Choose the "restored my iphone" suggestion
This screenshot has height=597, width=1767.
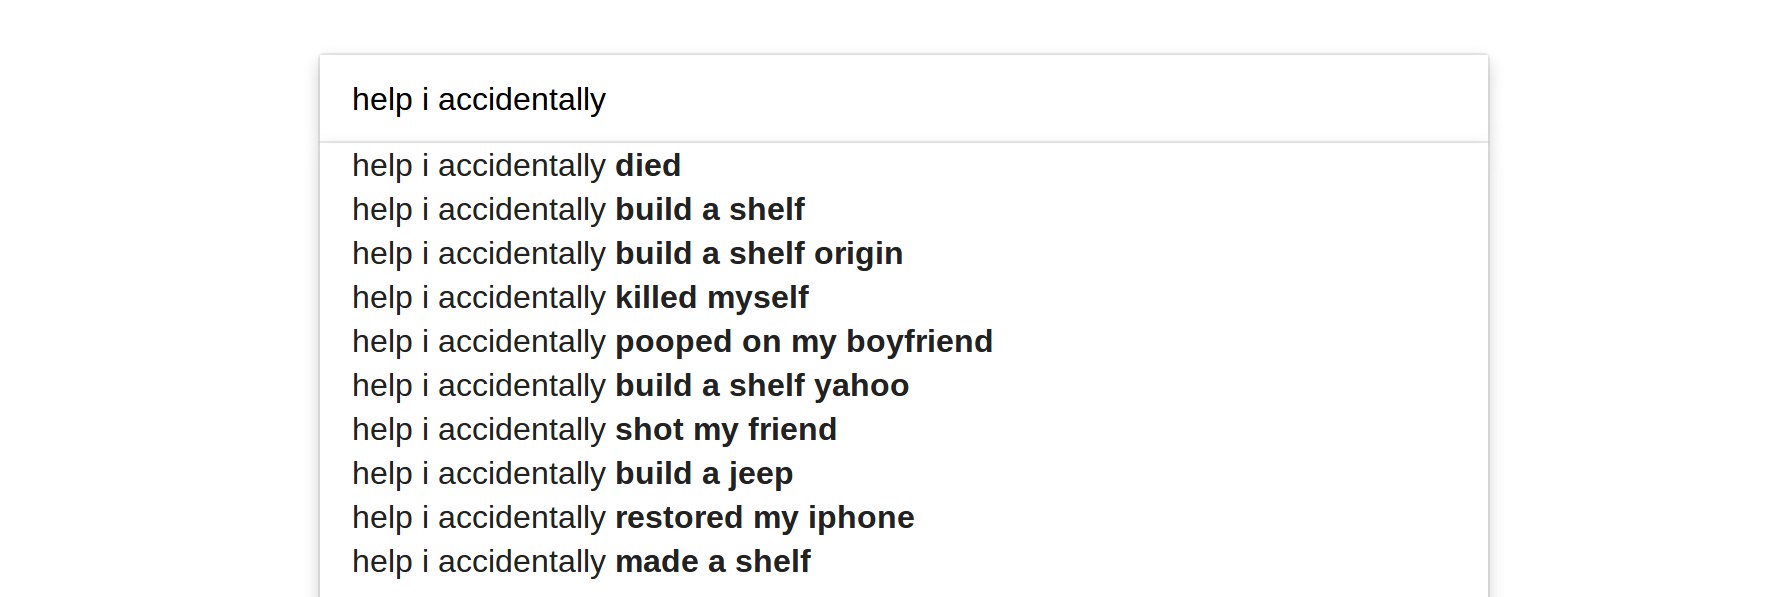[x=633, y=517]
